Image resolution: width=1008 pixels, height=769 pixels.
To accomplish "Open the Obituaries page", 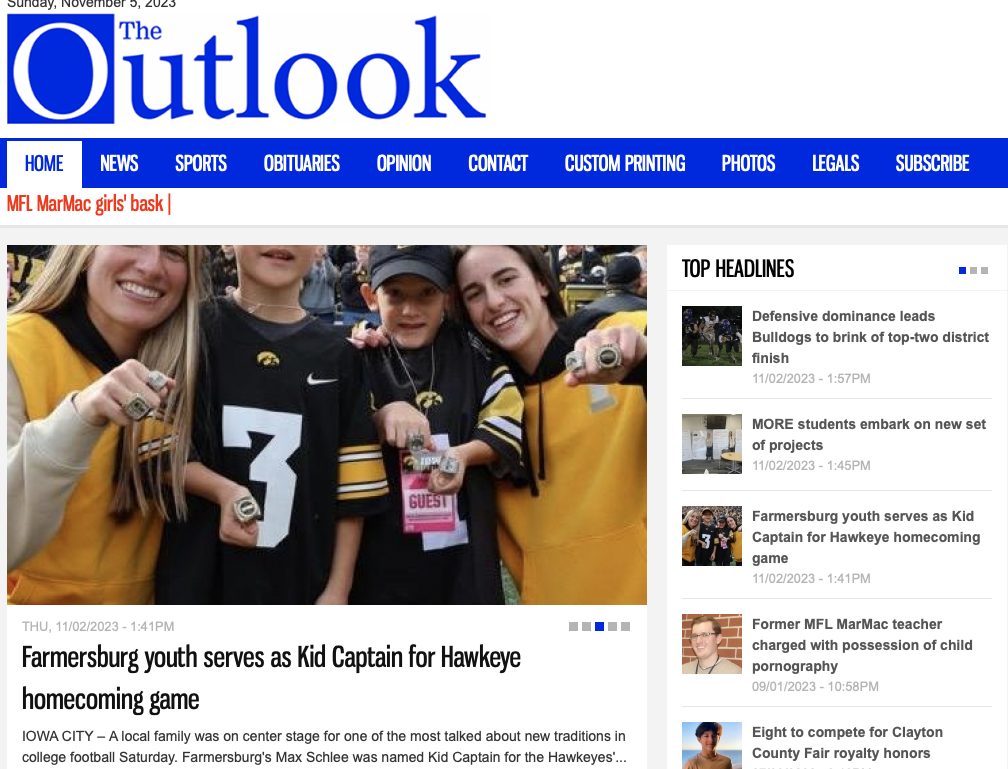I will [x=302, y=163].
